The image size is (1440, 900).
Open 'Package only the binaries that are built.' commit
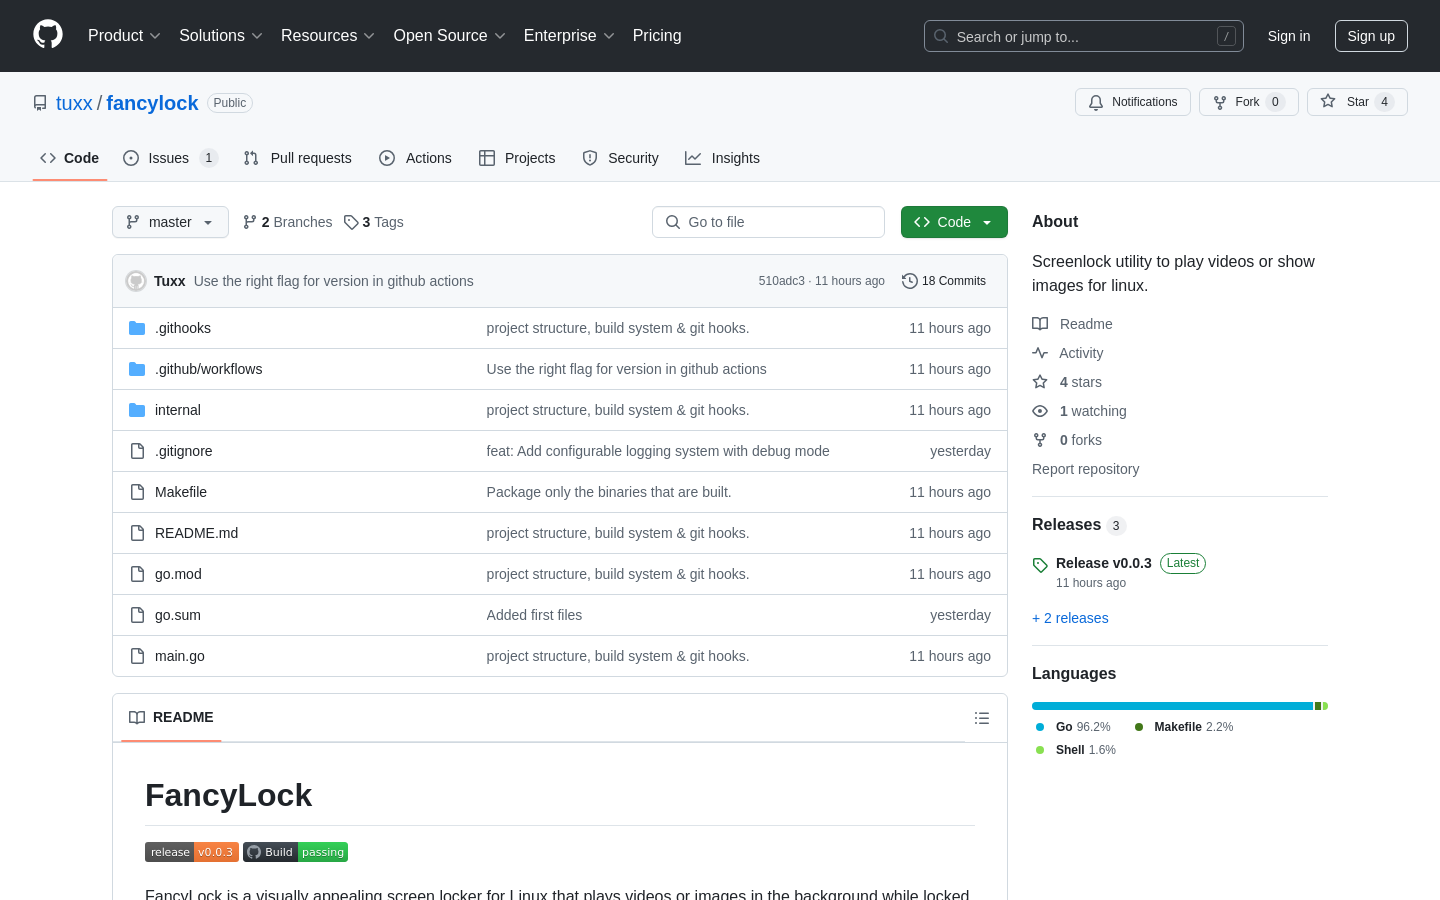click(x=609, y=492)
